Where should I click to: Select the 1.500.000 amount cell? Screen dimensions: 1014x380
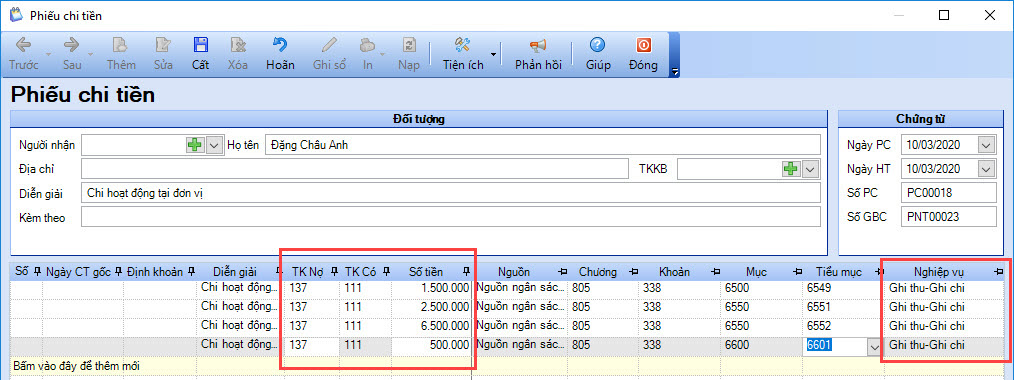(431, 288)
